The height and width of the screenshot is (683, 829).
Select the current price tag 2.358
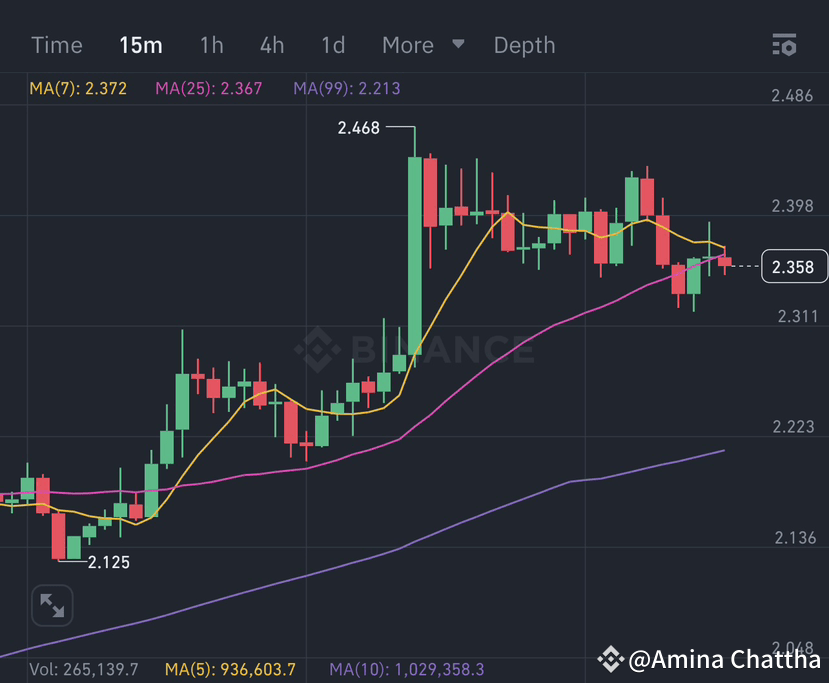point(794,267)
